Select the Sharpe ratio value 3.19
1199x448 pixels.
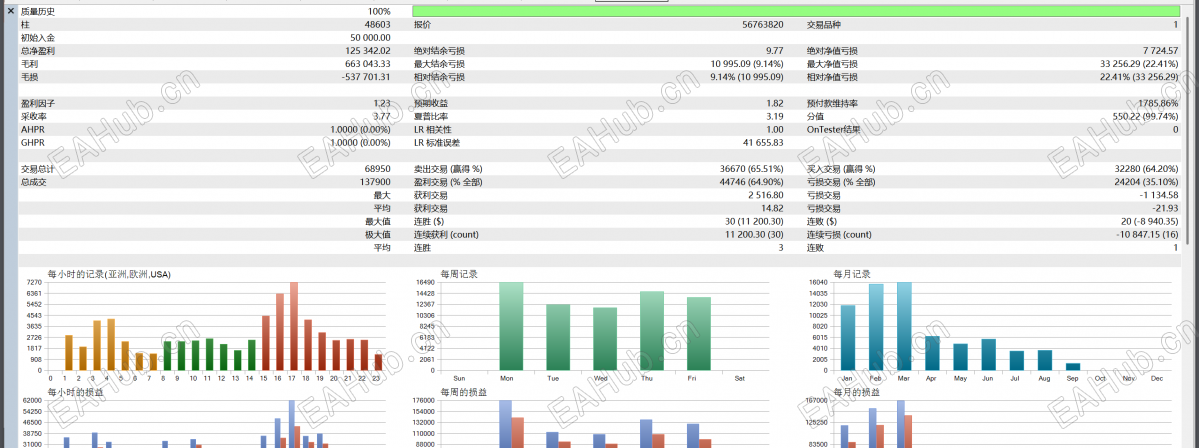[x=775, y=116]
